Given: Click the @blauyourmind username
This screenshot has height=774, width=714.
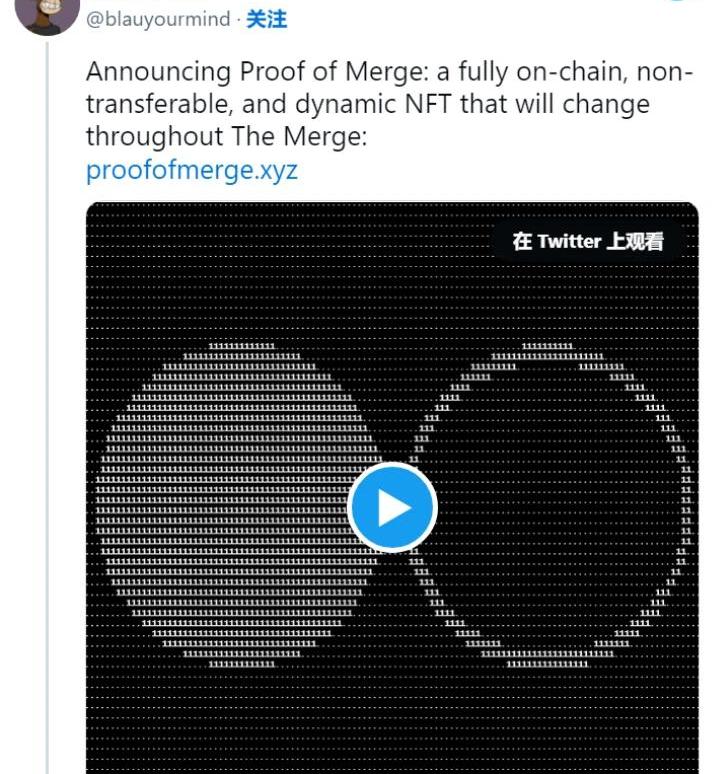Looking at the screenshot, I should coord(158,19).
